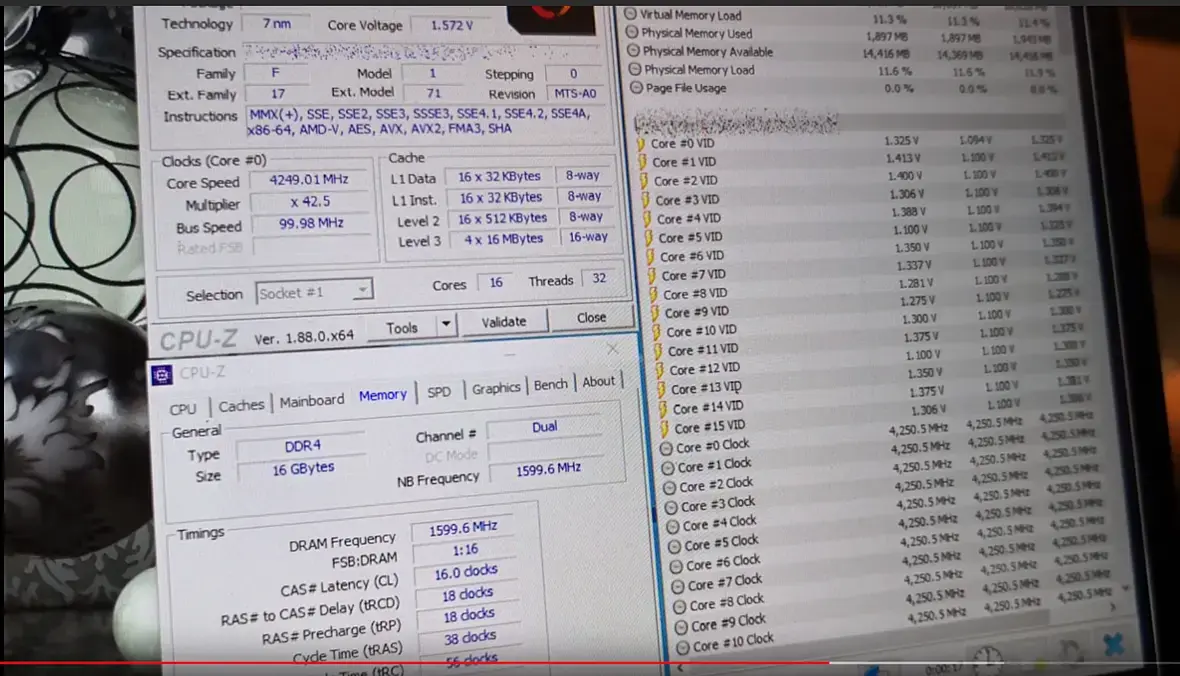This screenshot has width=1180, height=676.
Task: Close the lower CPU-Z window with X
Action: tap(613, 349)
